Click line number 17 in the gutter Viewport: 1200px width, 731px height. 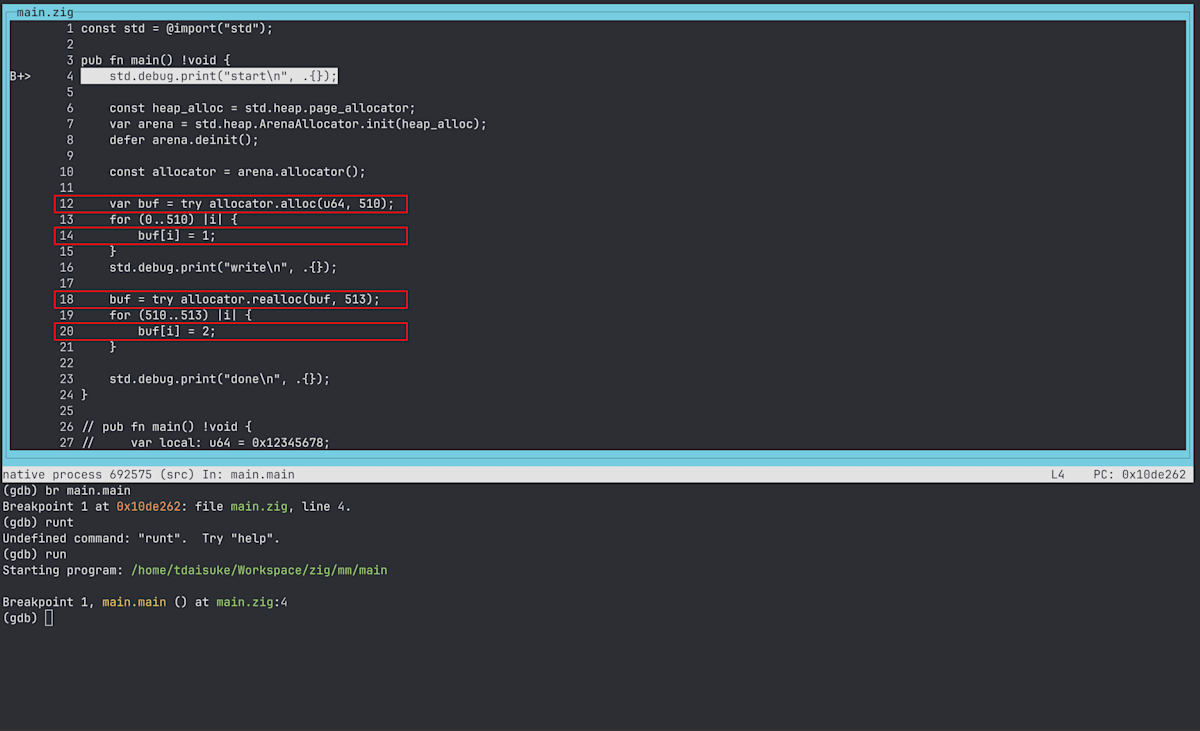point(66,283)
